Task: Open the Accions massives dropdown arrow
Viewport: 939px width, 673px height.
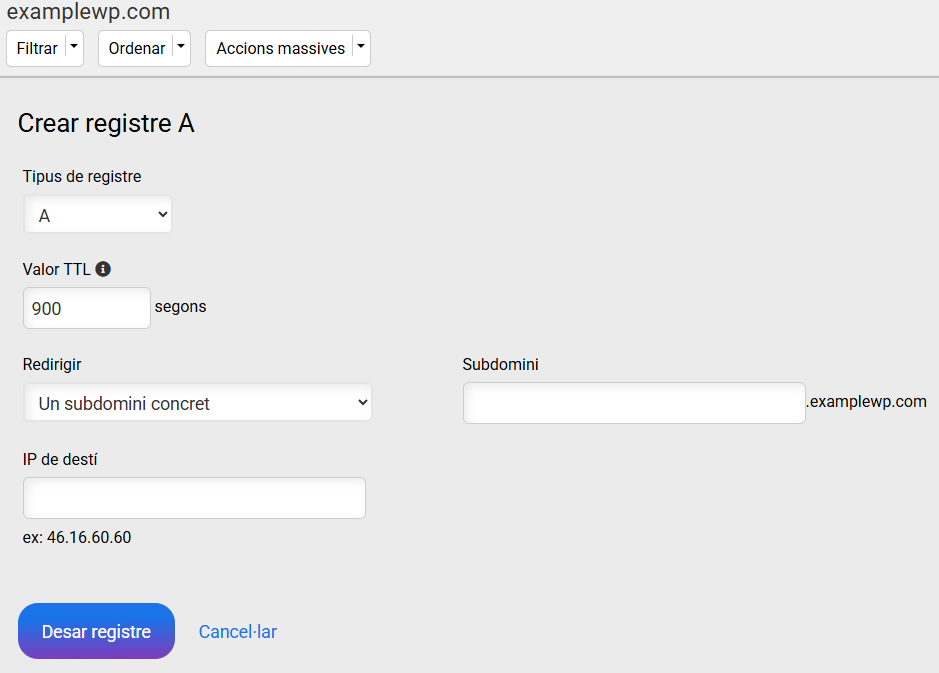Action: point(361,47)
